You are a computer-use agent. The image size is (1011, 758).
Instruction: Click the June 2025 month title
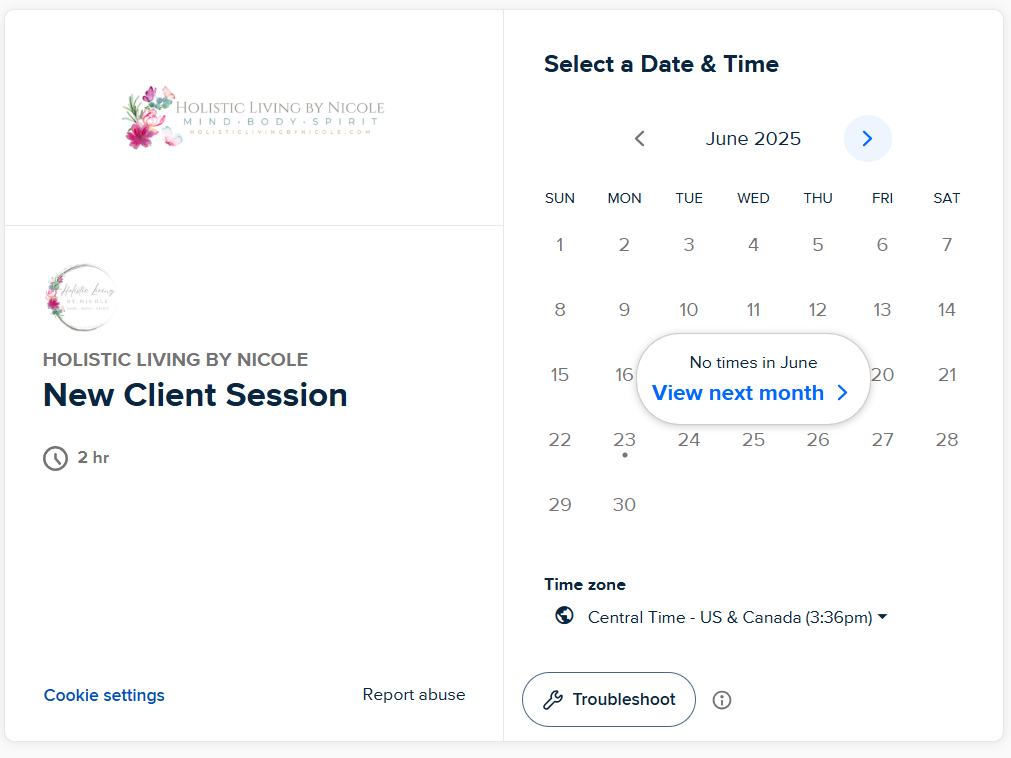click(x=753, y=139)
